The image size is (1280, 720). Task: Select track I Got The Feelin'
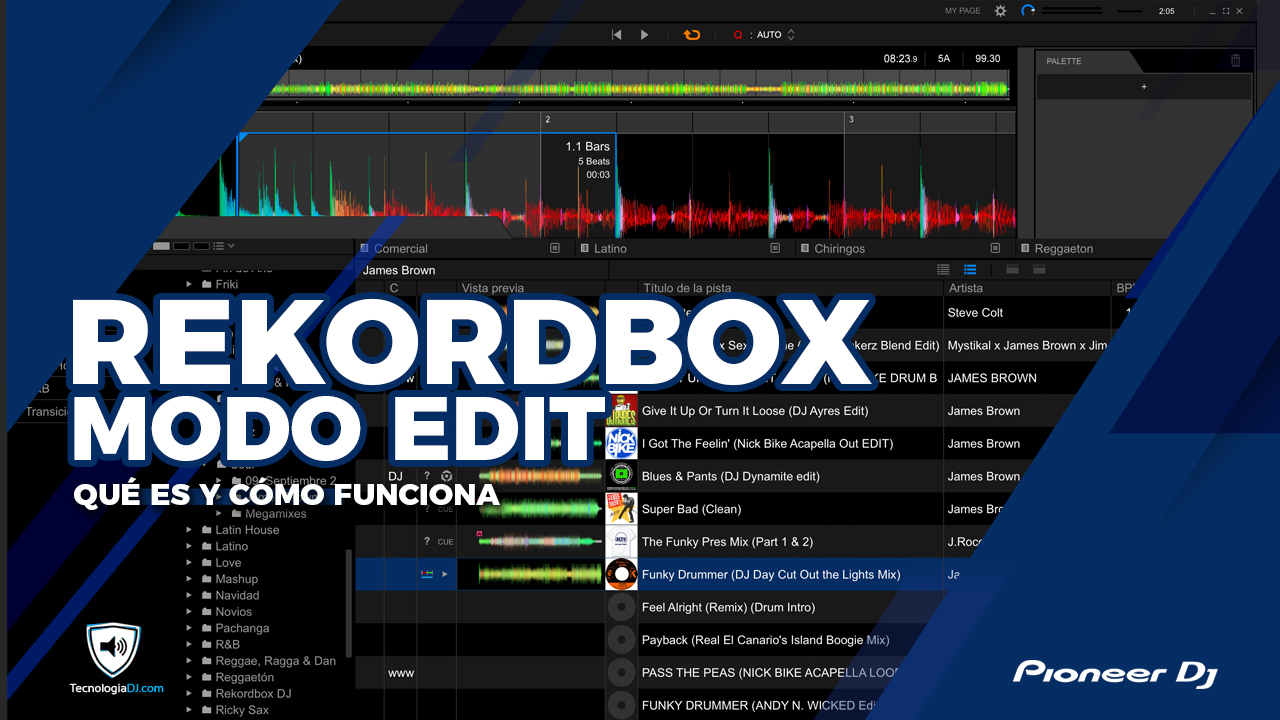[x=767, y=444]
